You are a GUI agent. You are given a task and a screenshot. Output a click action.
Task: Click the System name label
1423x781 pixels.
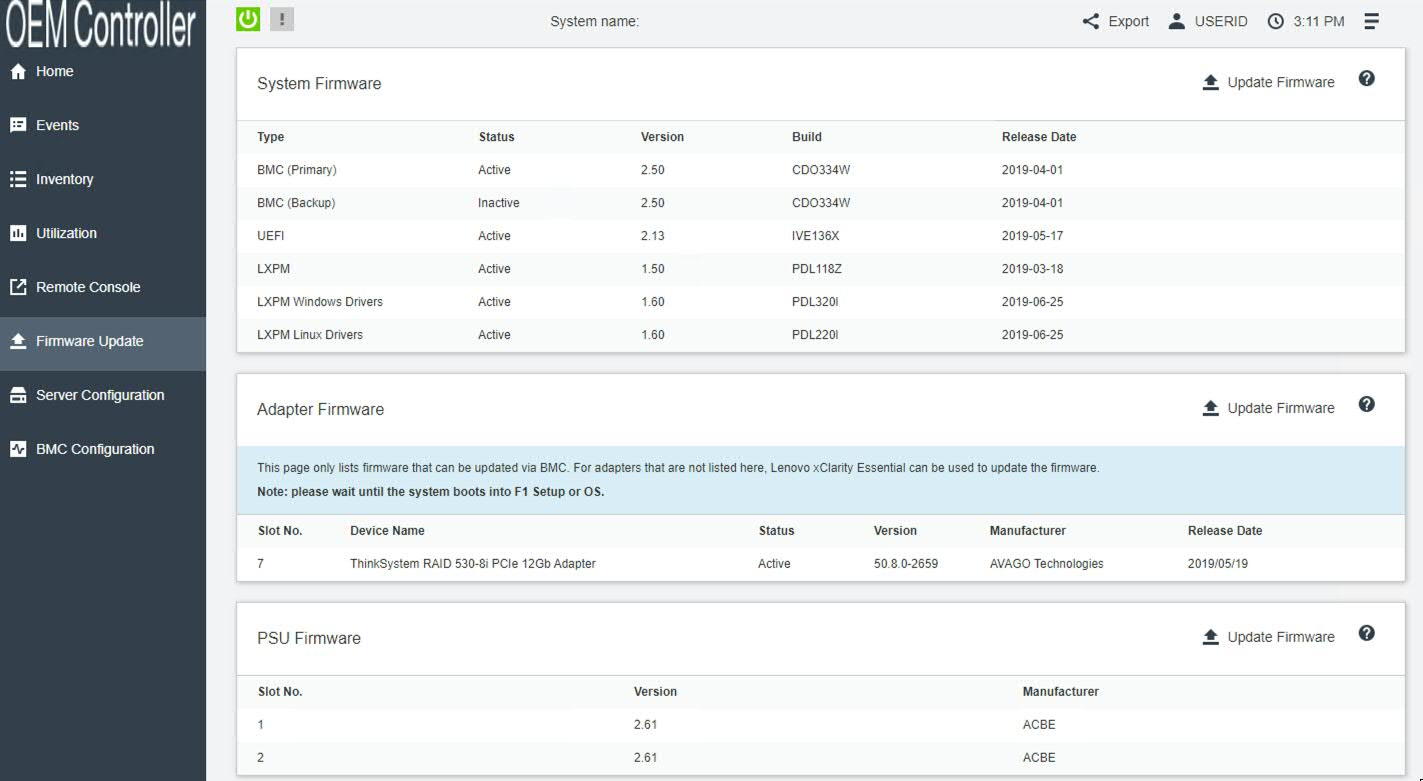pyautogui.click(x=594, y=21)
